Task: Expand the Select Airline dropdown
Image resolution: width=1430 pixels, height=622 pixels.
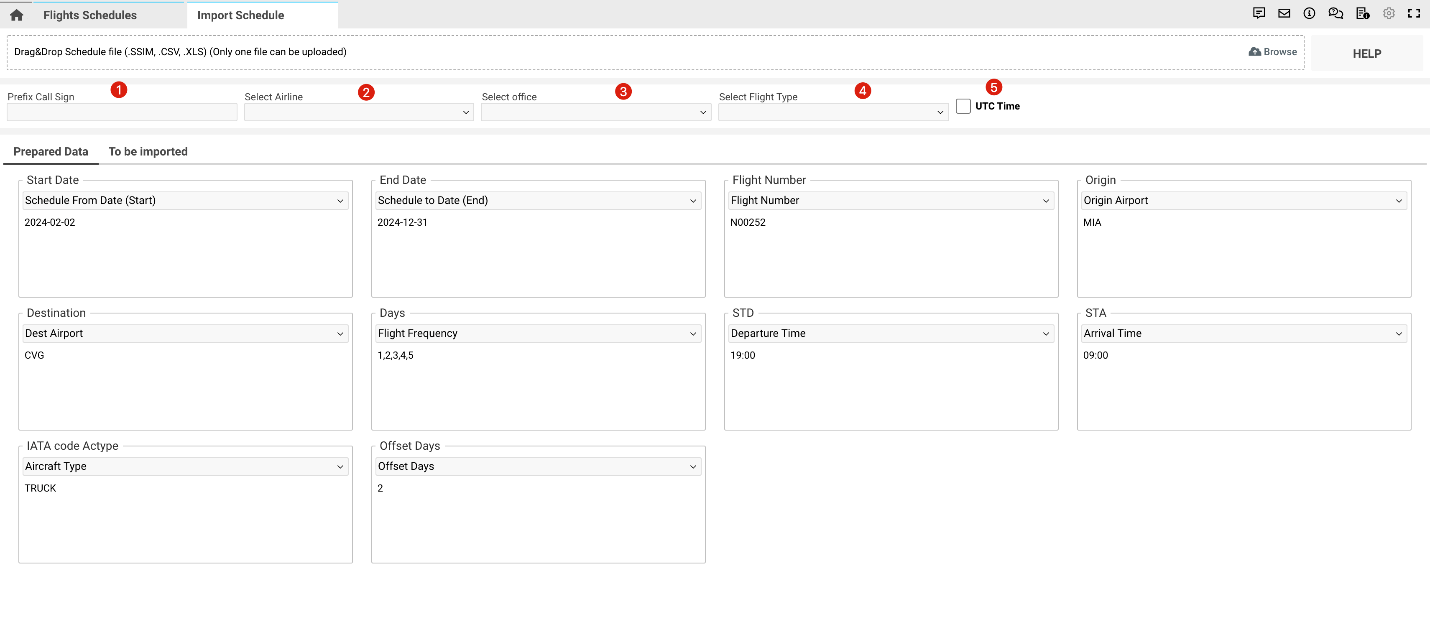Action: [358, 113]
